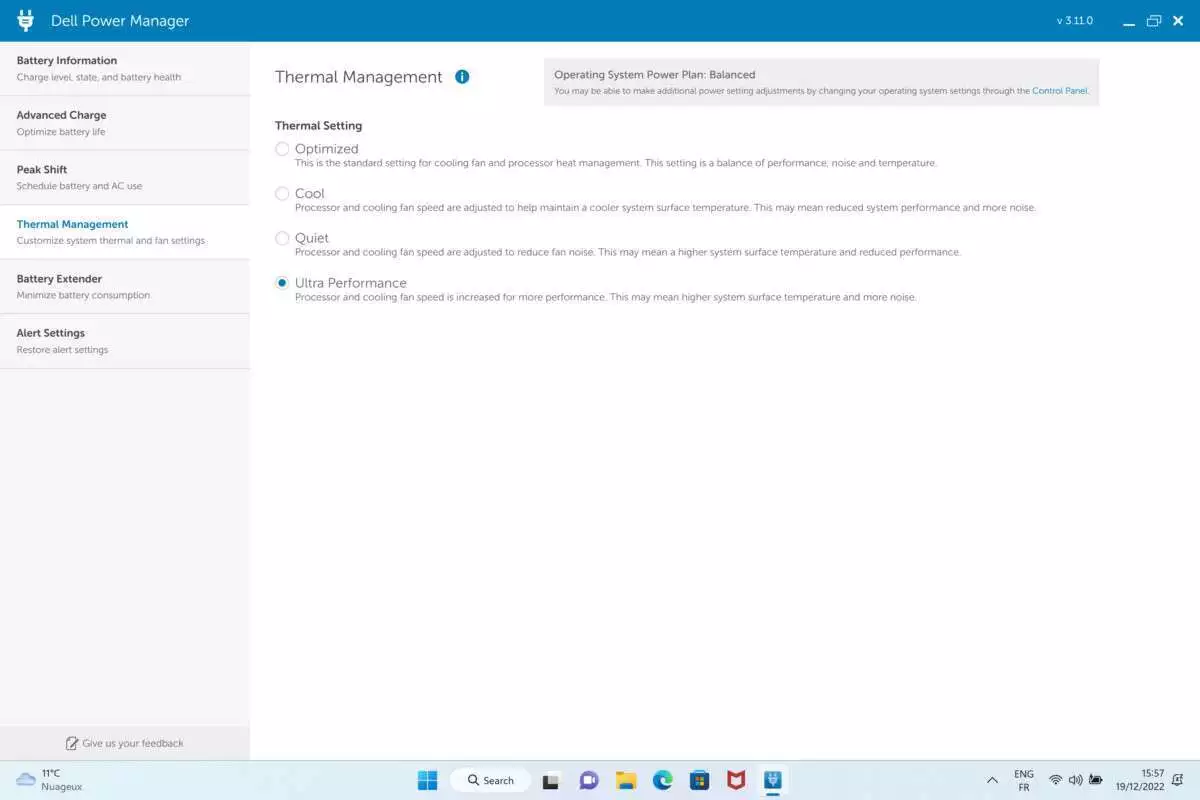Switch the ENG FR input language
The height and width of the screenshot is (800, 1200).
[x=1024, y=780]
